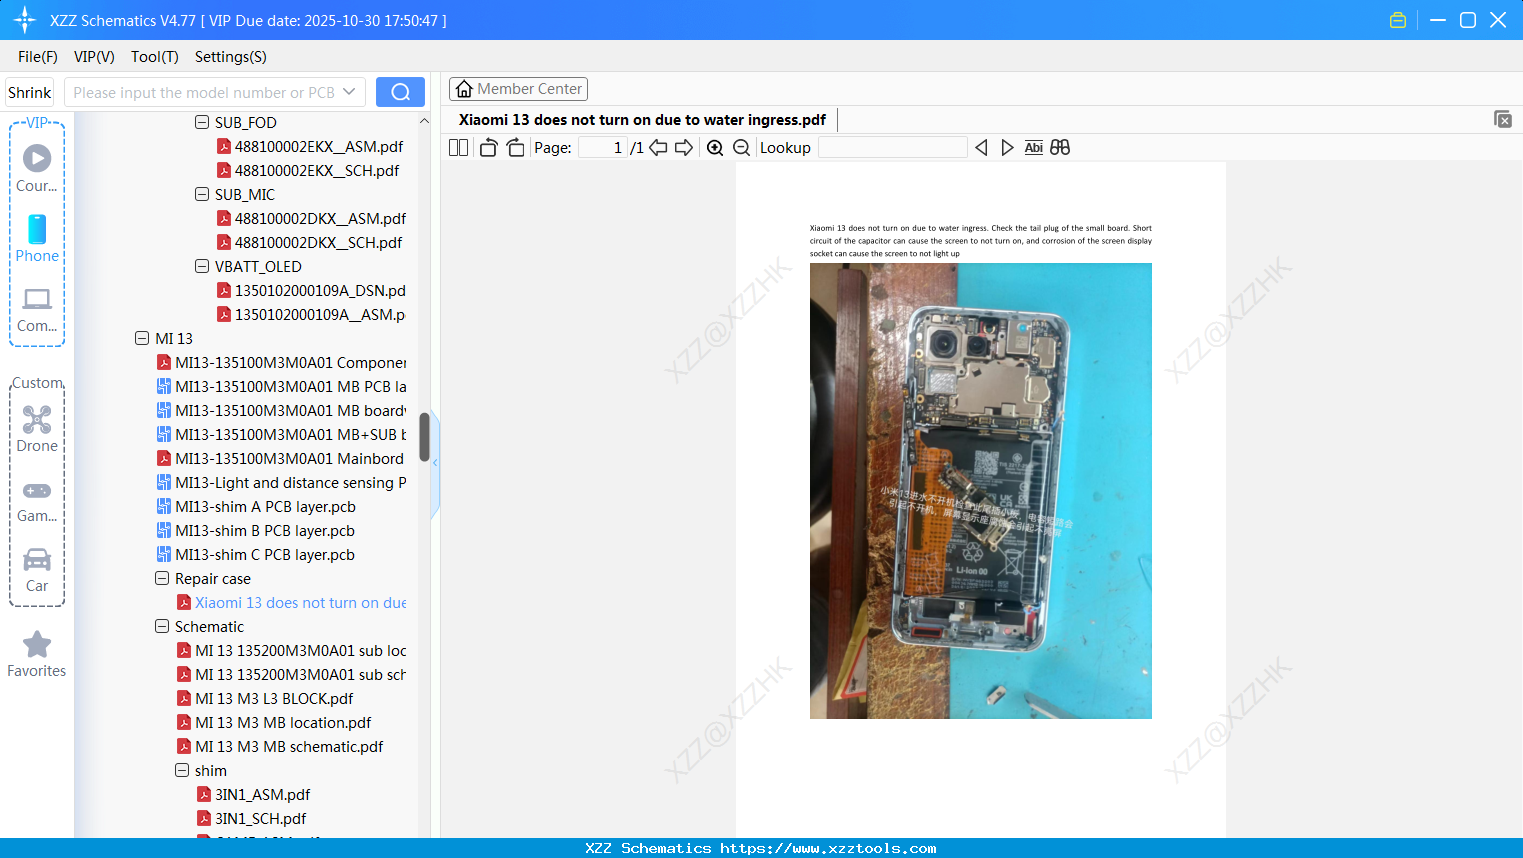Open the Tool menu

pos(153,57)
